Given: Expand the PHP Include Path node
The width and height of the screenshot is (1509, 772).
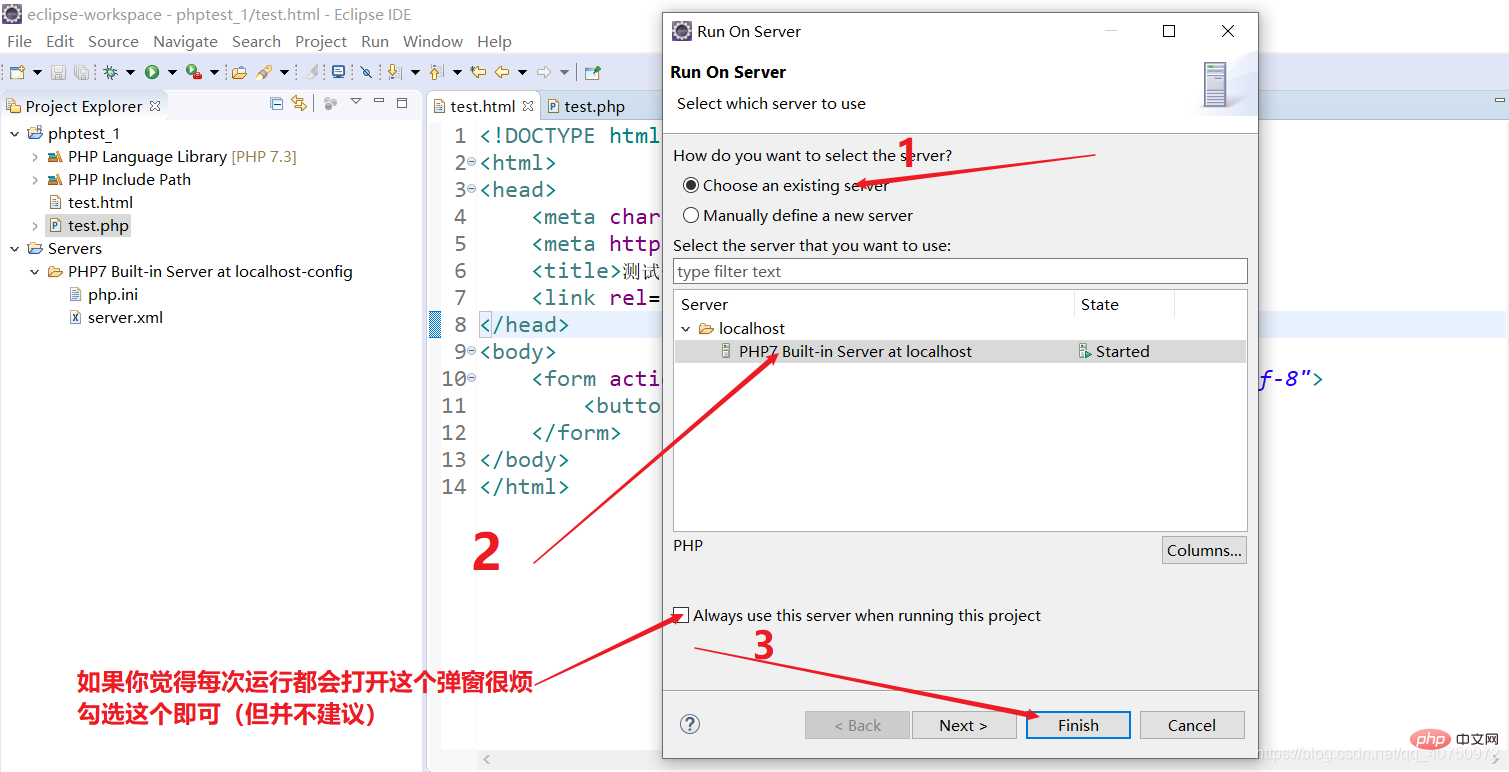Looking at the screenshot, I should click(35, 180).
